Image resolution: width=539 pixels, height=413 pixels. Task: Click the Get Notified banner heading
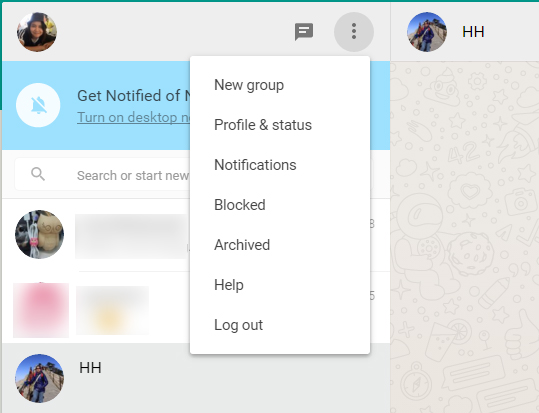133,96
